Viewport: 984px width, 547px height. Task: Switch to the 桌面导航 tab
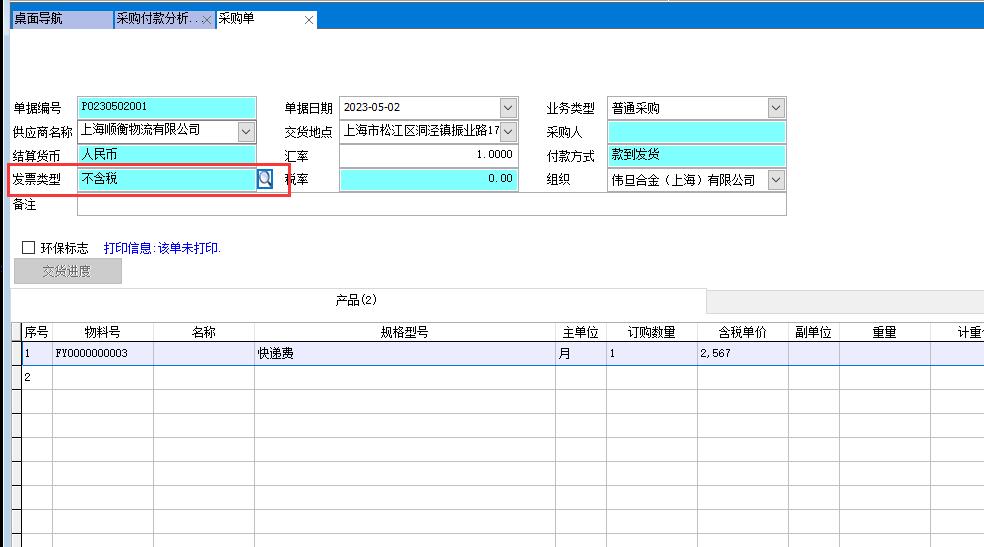[x=60, y=19]
